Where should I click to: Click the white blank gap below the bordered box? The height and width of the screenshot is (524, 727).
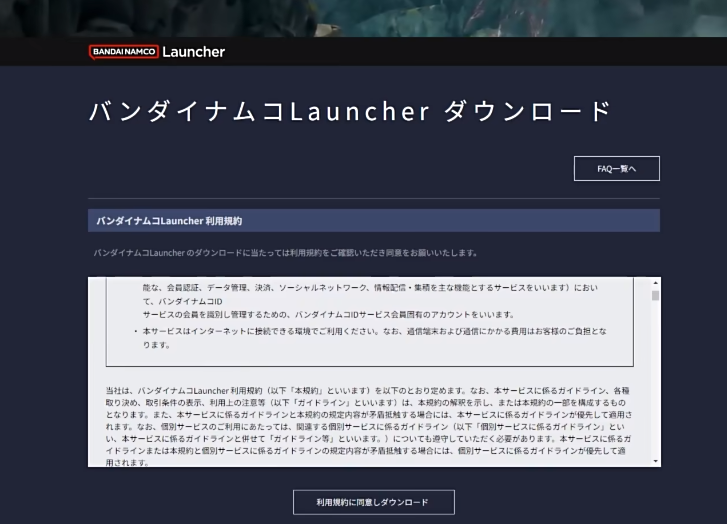pos(370,375)
